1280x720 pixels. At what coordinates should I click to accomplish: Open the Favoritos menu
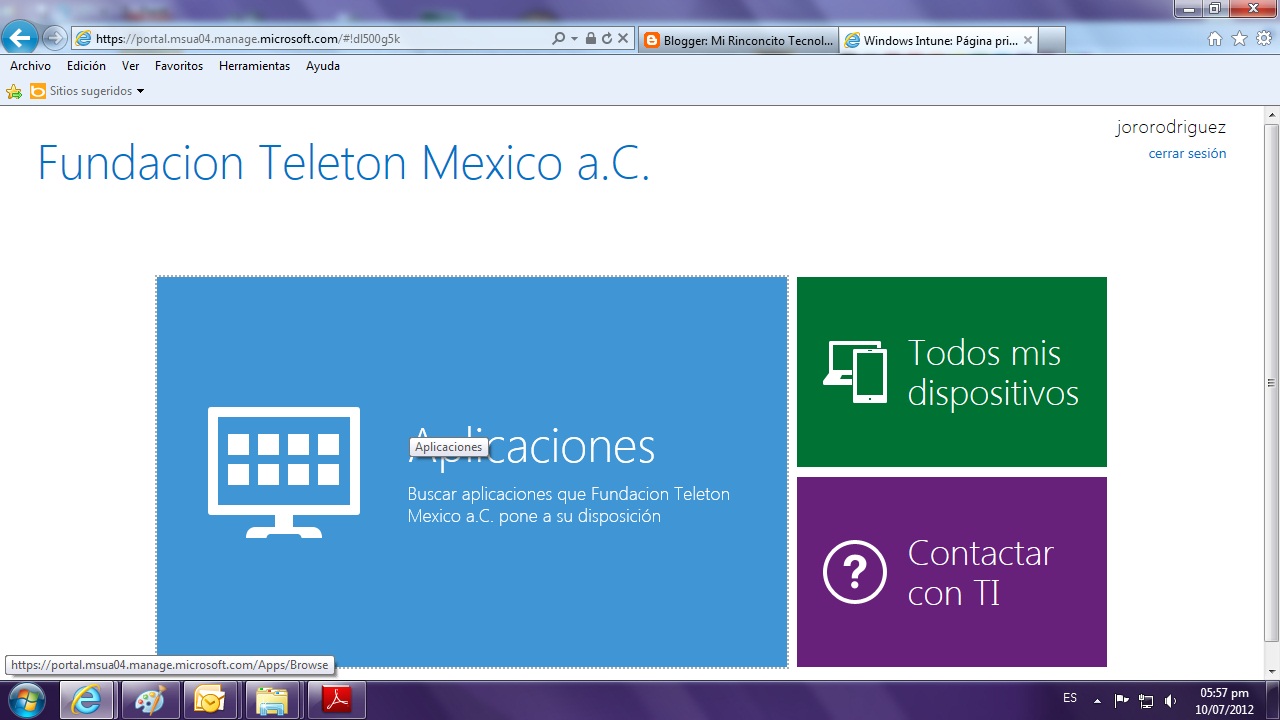(x=179, y=66)
